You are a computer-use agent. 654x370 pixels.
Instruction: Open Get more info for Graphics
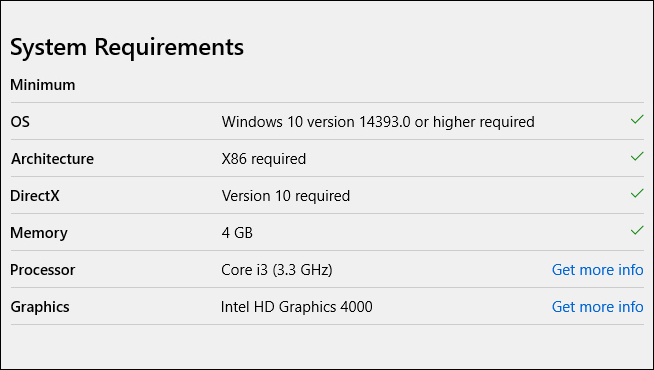597,307
